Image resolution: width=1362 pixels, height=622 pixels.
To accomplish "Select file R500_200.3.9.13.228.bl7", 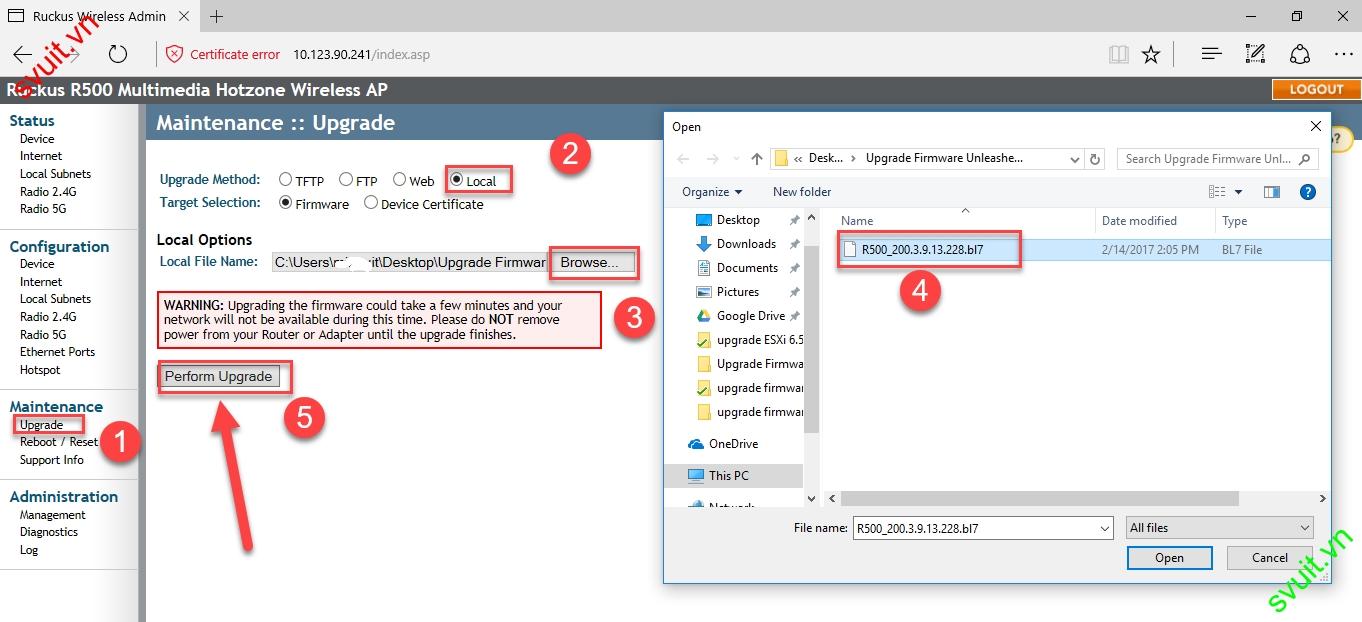I will point(922,250).
